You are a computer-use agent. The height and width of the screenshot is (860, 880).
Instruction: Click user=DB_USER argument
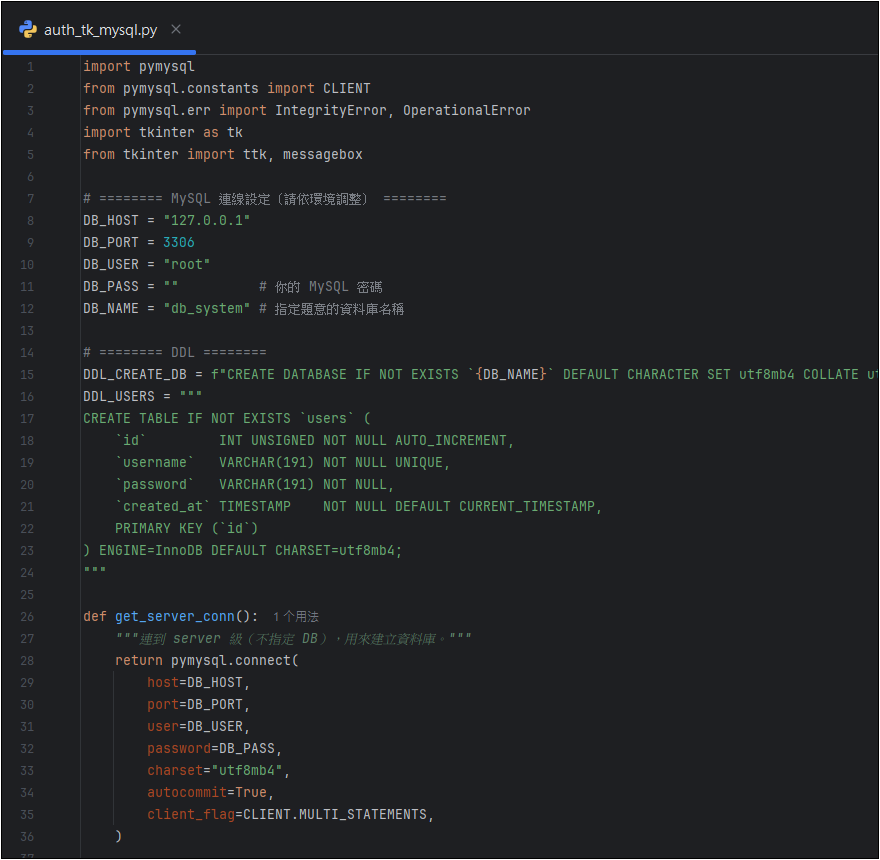click(x=195, y=727)
